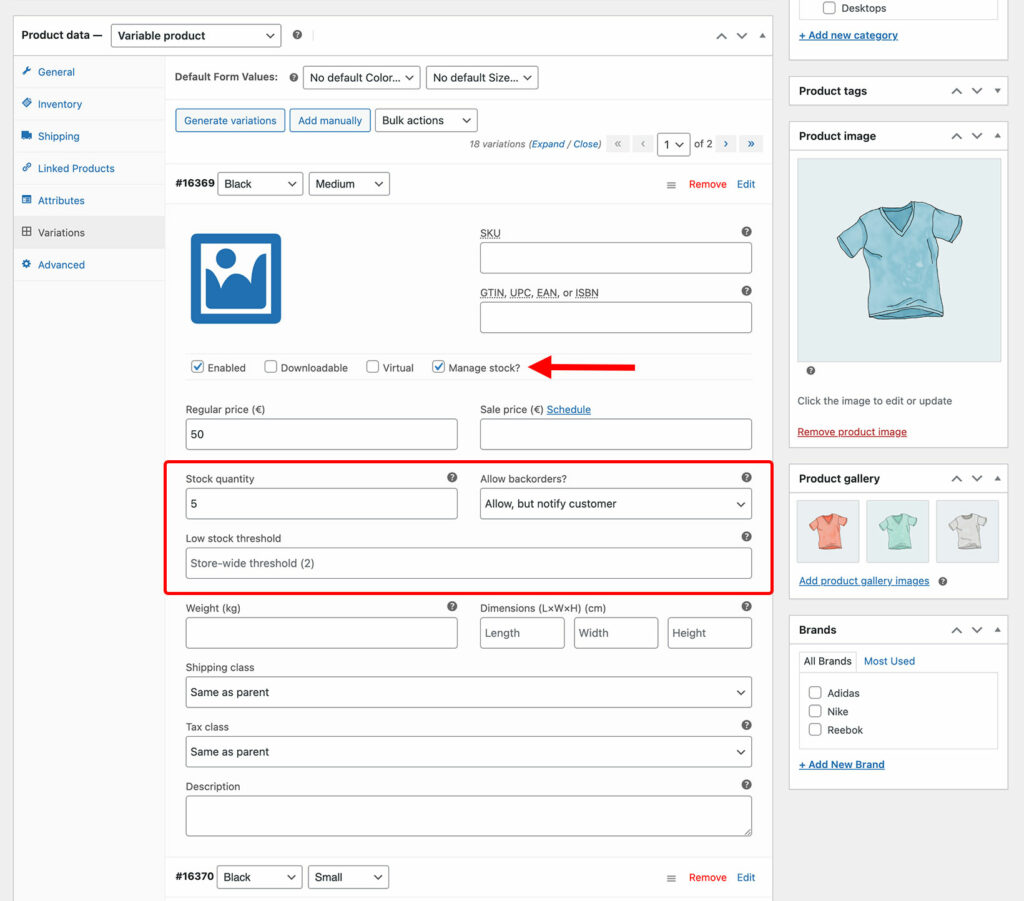The height and width of the screenshot is (901, 1024).
Task: Go to last variations page
Action: click(x=751, y=144)
